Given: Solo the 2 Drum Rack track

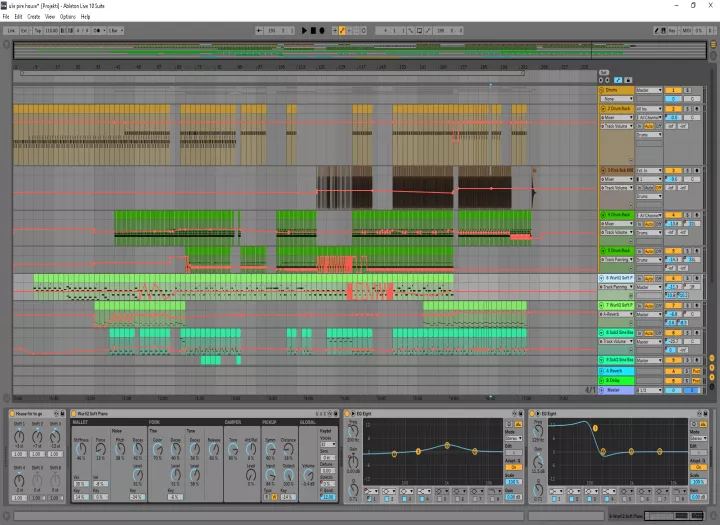Looking at the screenshot, I should (687, 109).
